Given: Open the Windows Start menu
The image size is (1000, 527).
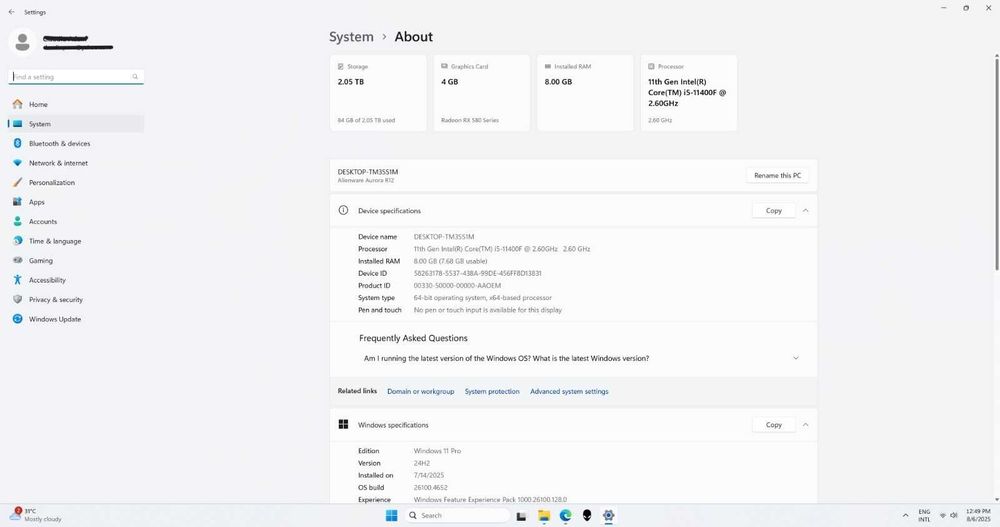Looking at the screenshot, I should point(392,516).
